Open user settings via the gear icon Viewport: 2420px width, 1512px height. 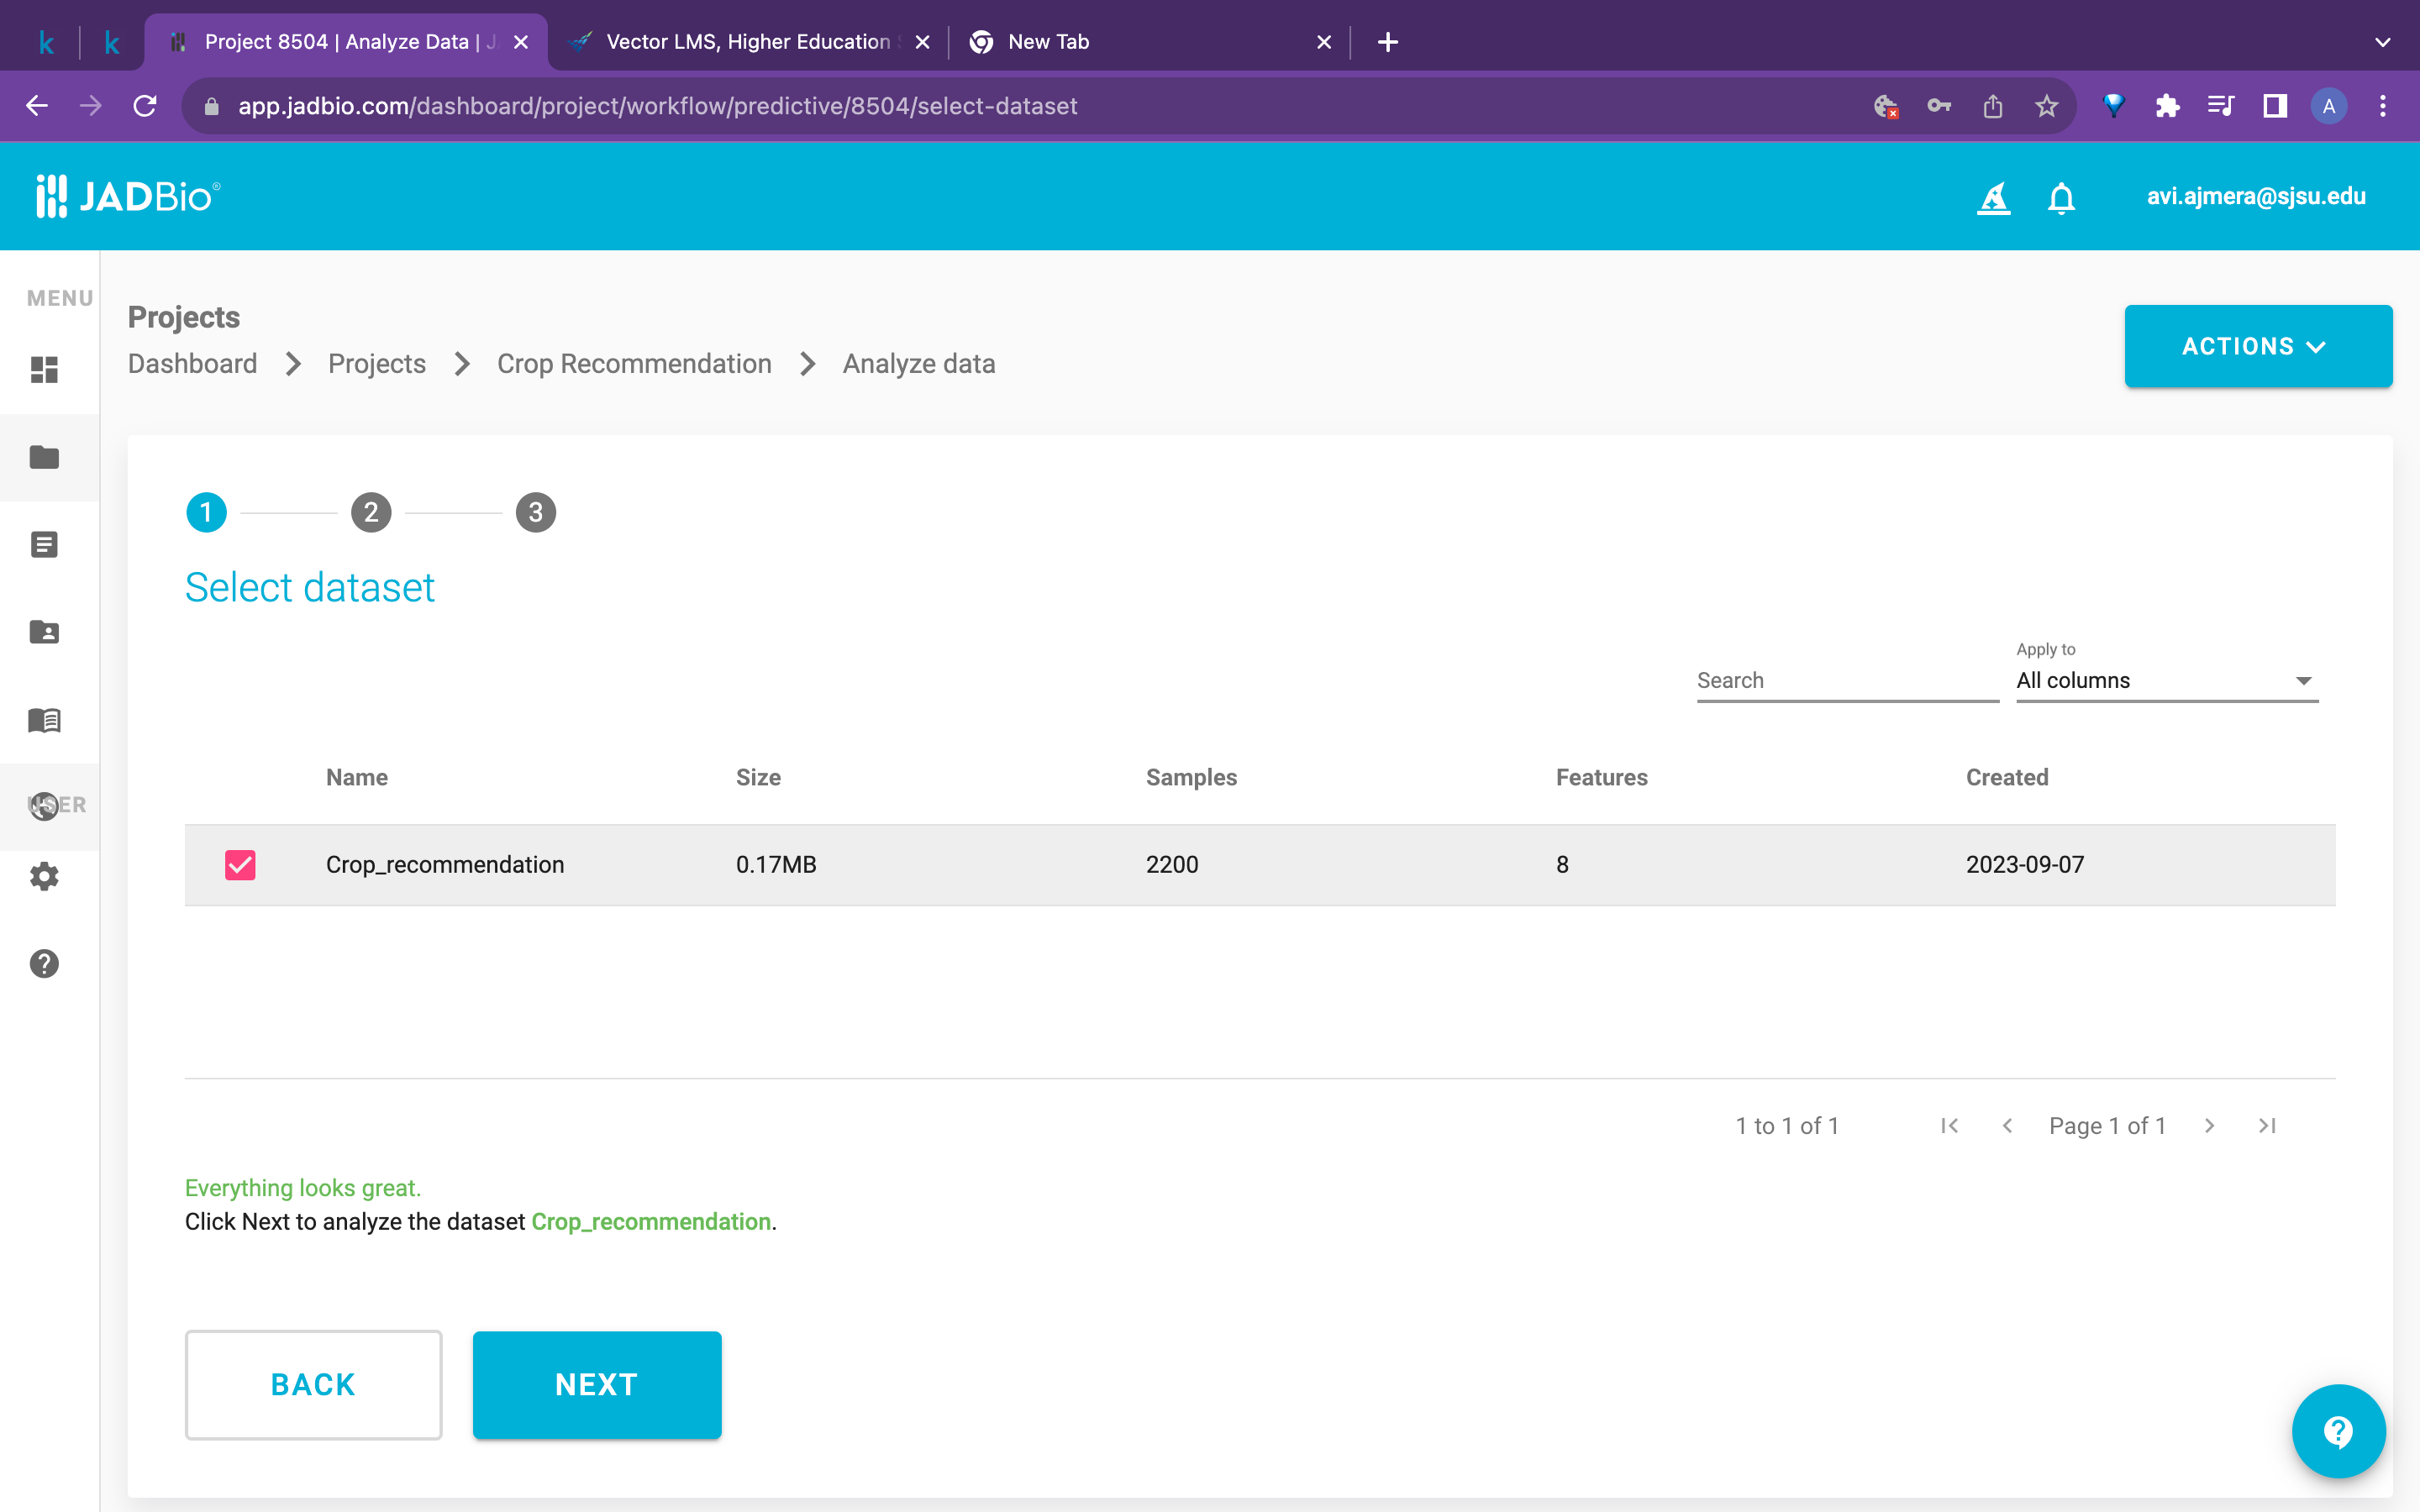44,877
